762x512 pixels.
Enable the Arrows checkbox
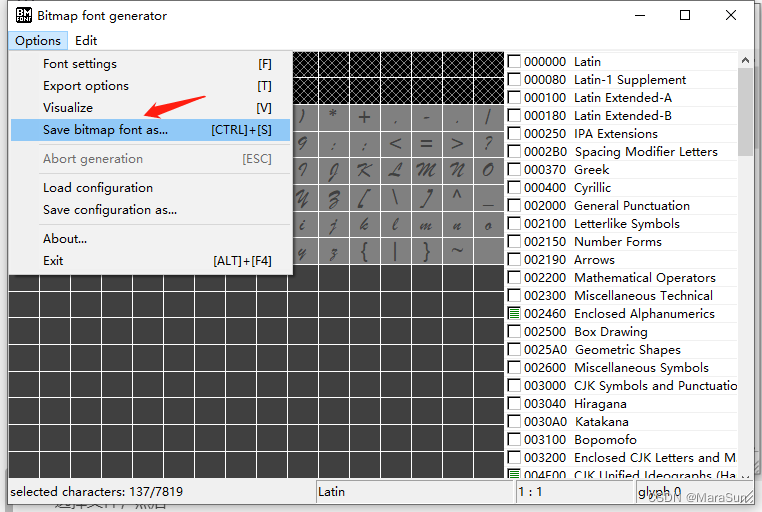tap(514, 259)
